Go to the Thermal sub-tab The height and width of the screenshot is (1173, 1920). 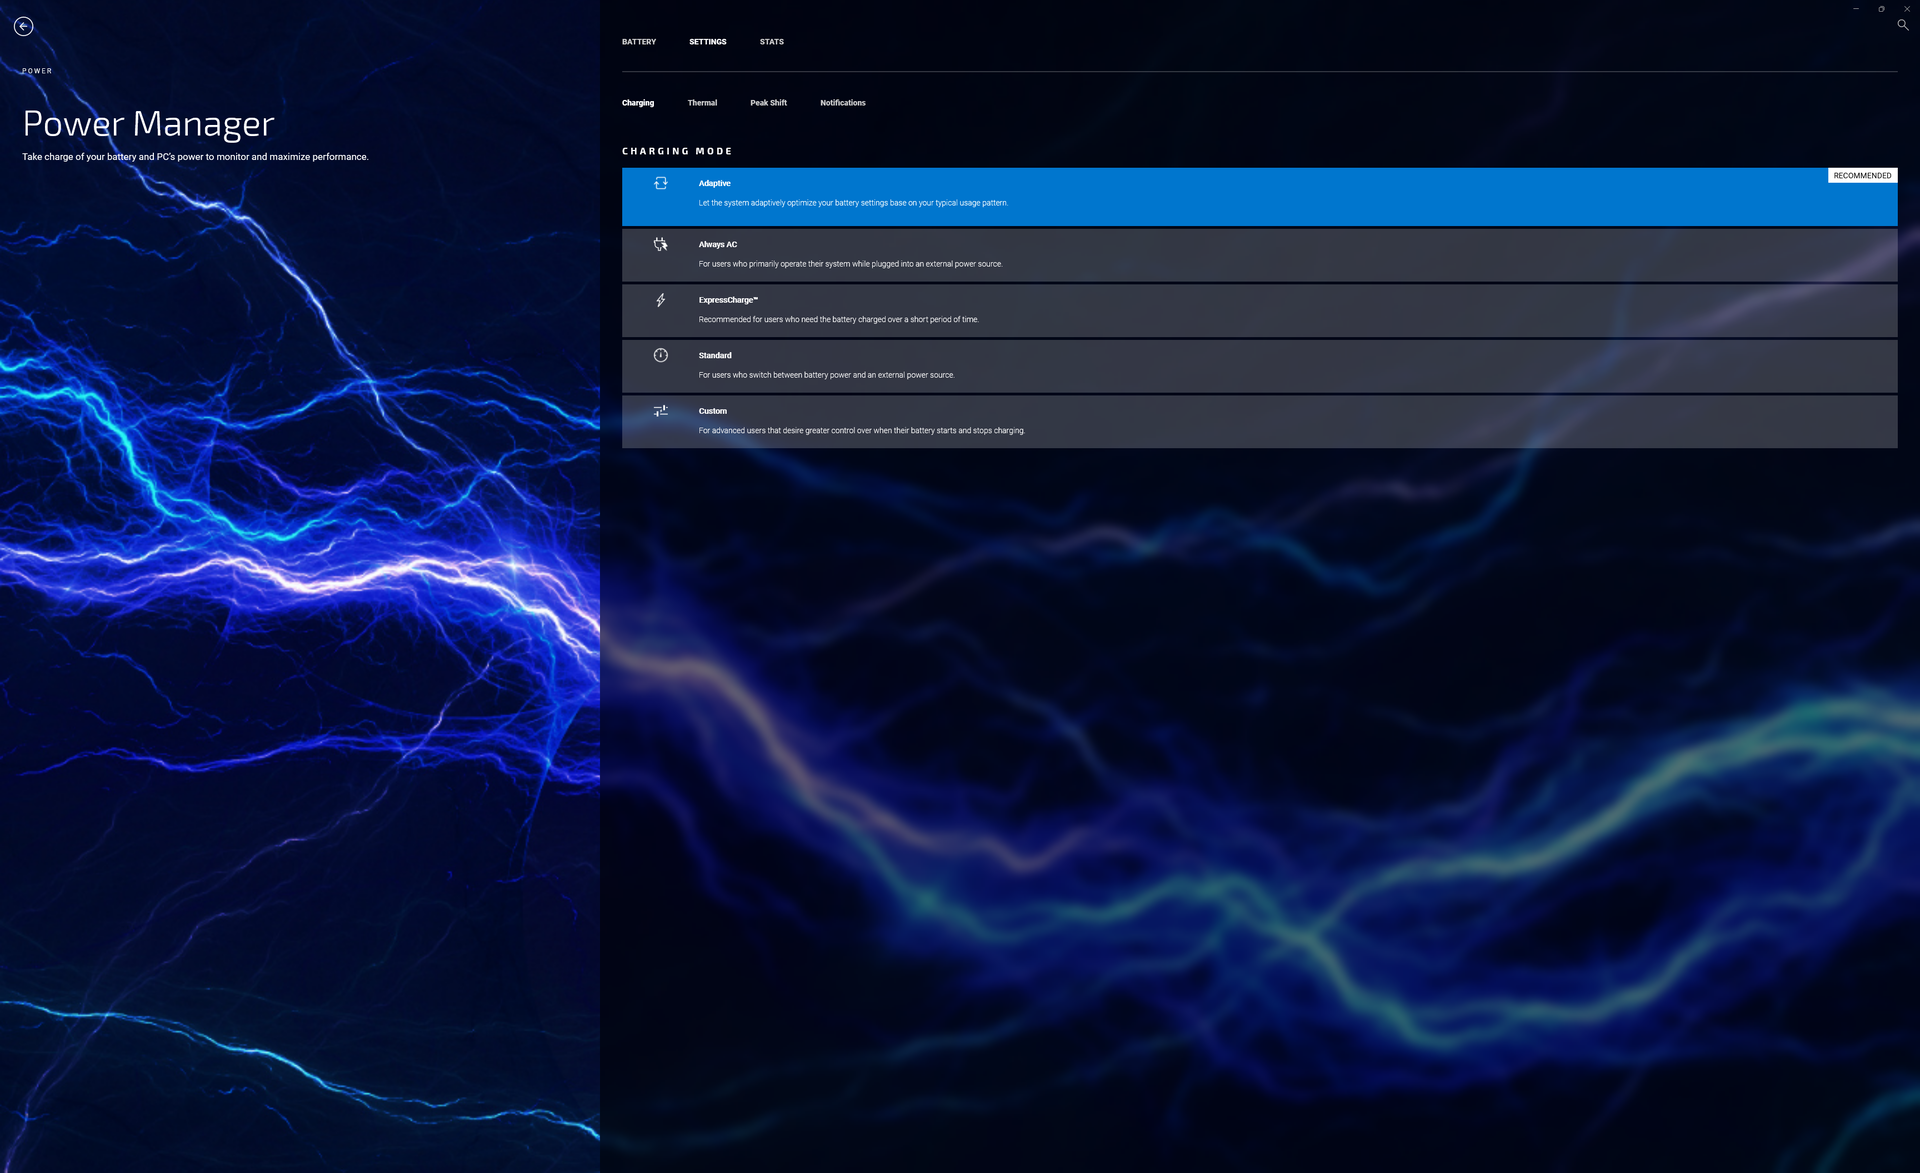(x=702, y=103)
